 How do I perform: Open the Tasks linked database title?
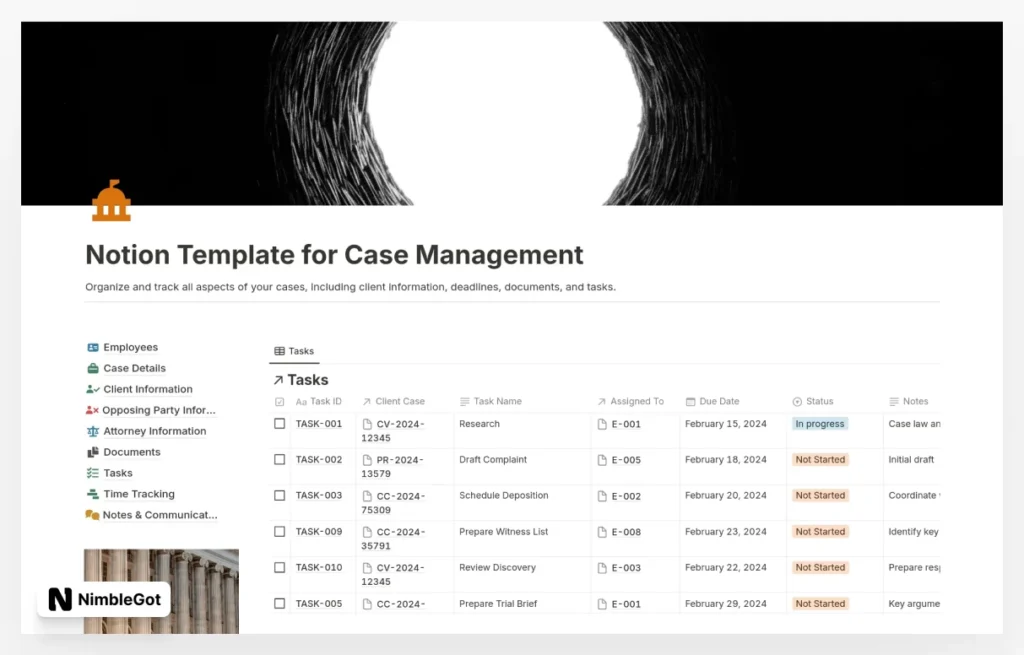click(x=307, y=380)
